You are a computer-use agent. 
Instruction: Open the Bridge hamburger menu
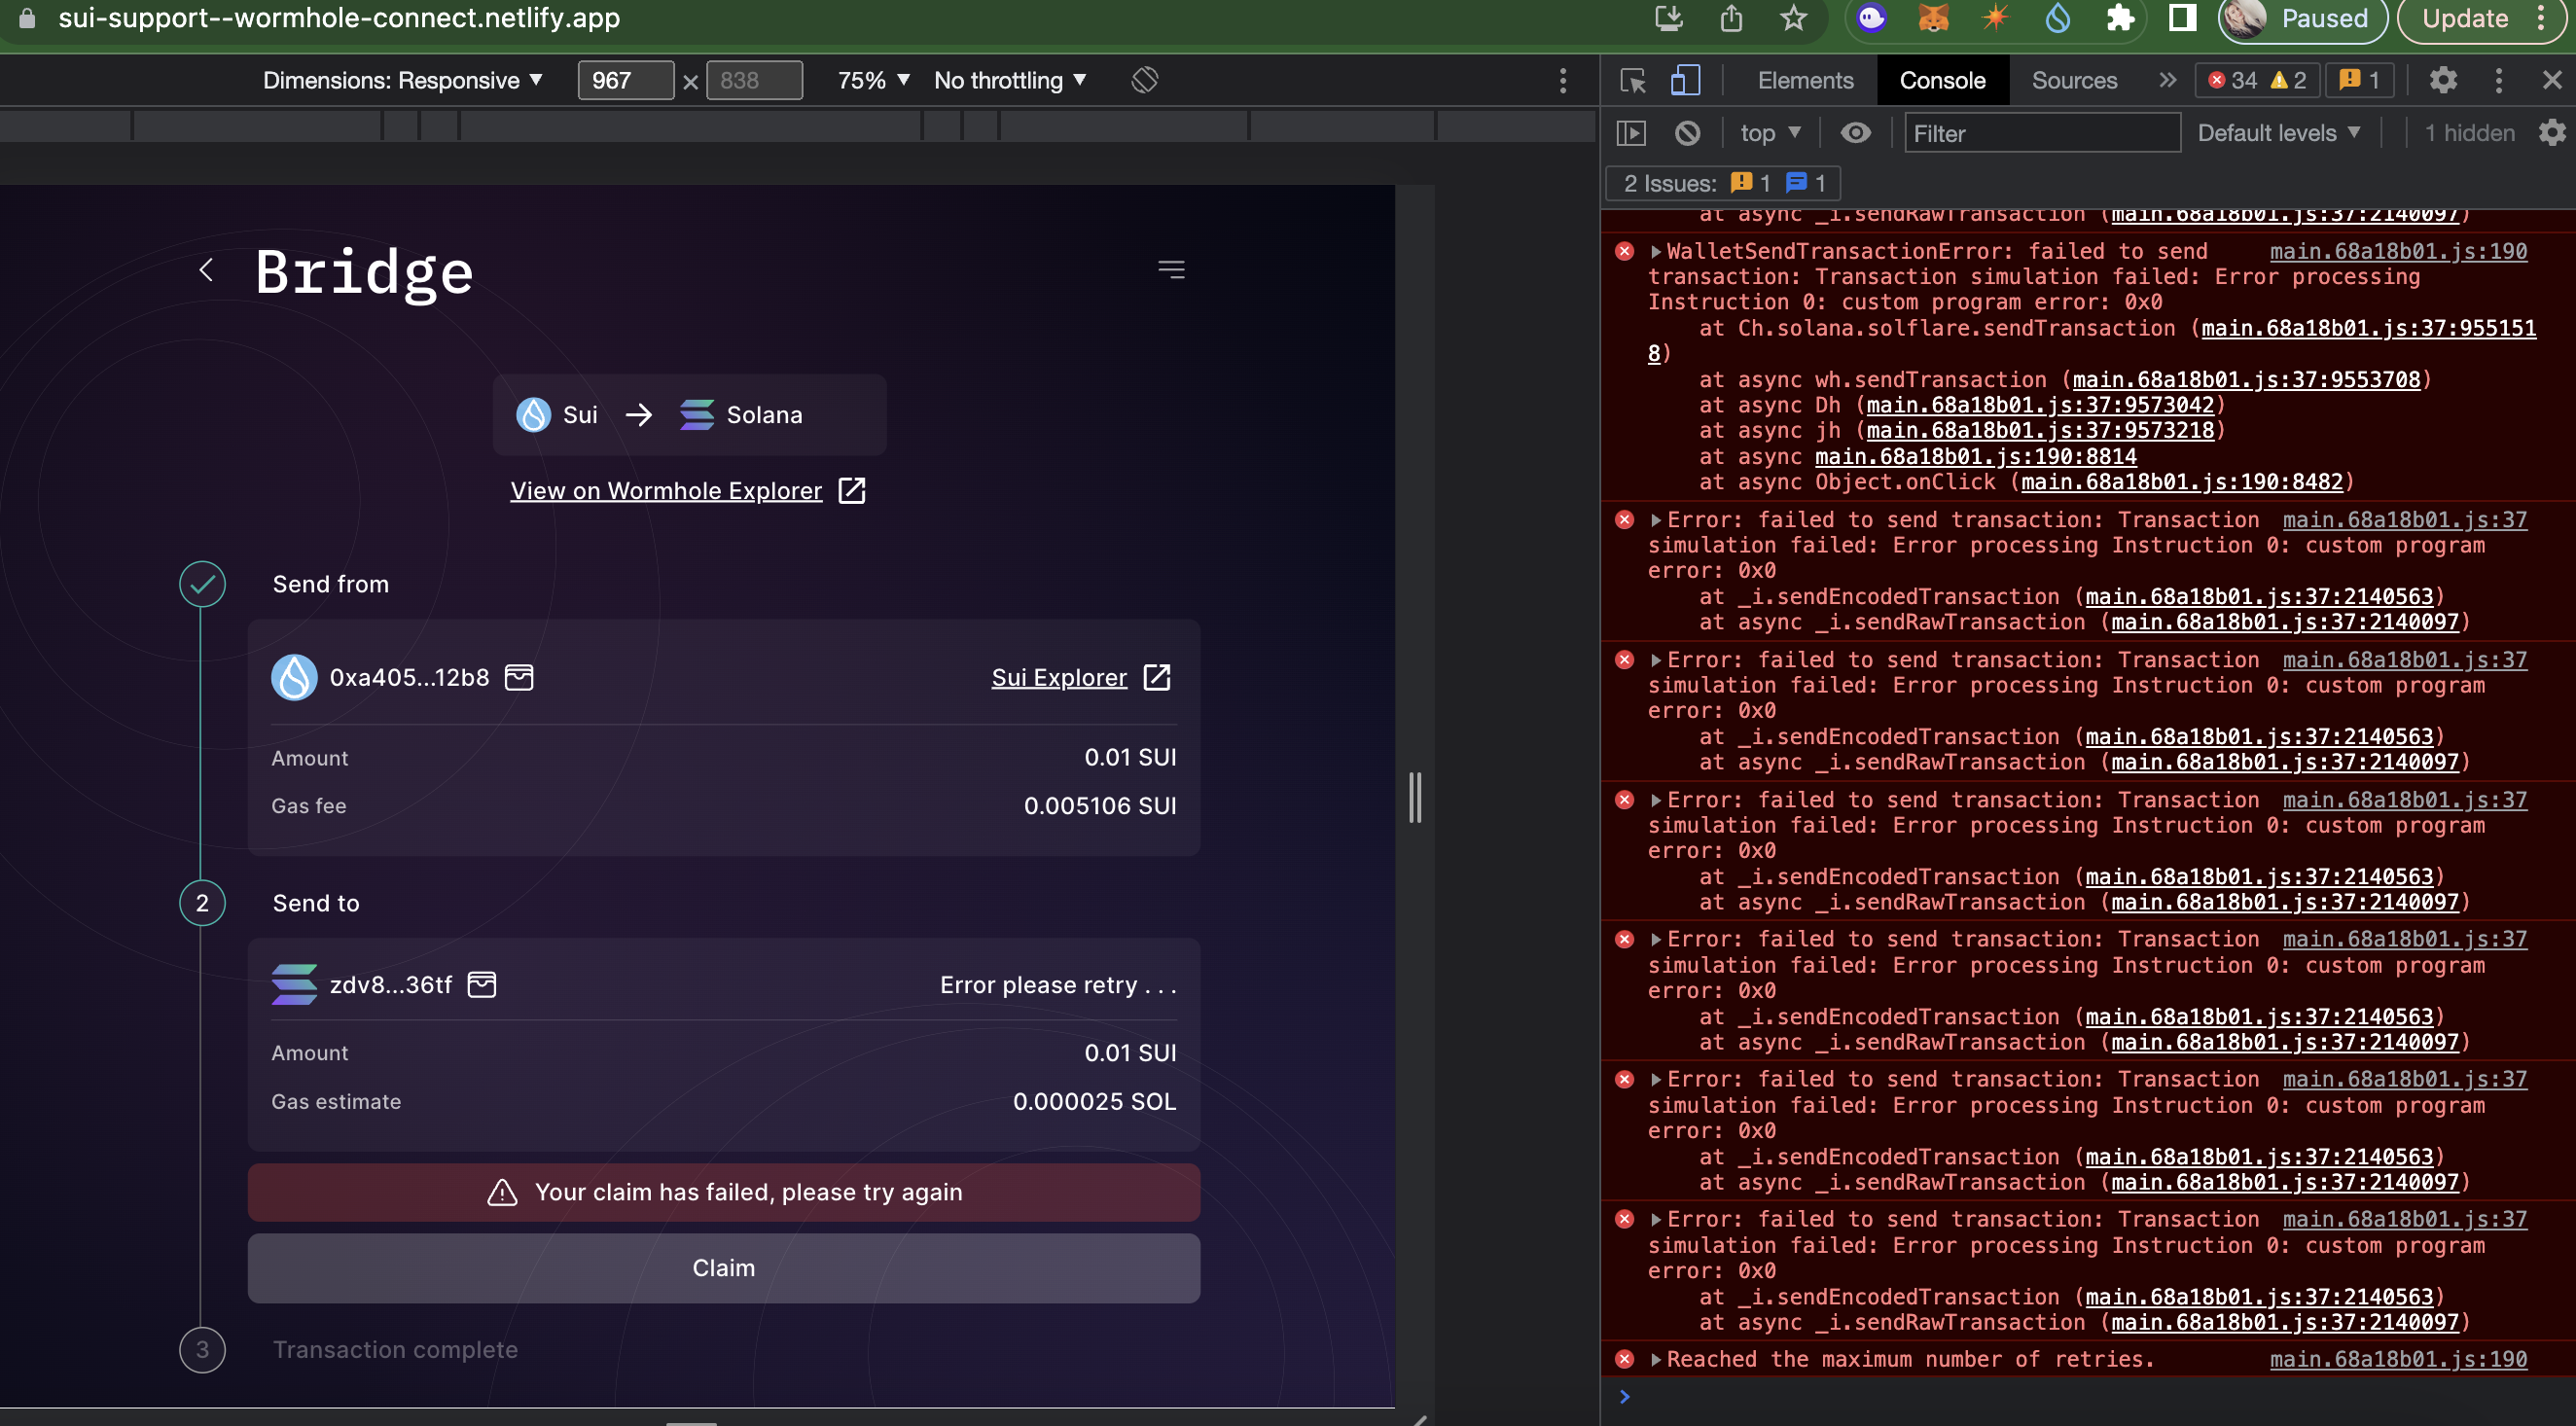tap(1170, 269)
